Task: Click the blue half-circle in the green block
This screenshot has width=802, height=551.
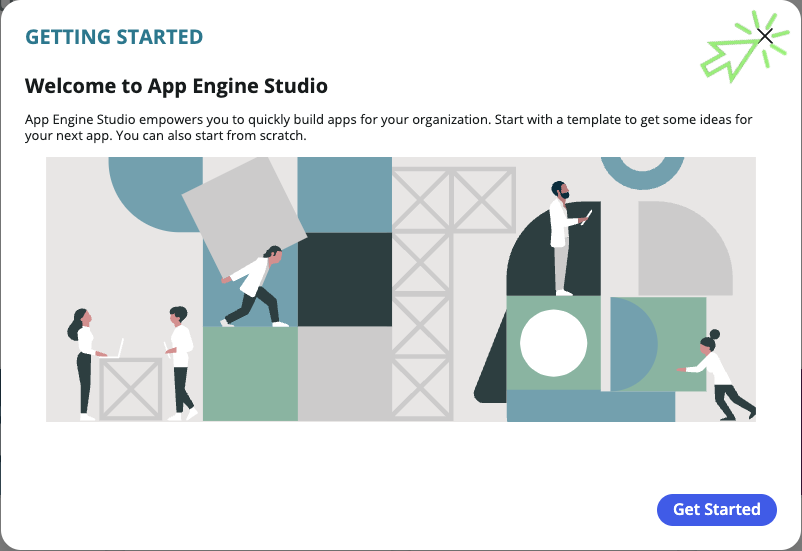Action: (630, 344)
